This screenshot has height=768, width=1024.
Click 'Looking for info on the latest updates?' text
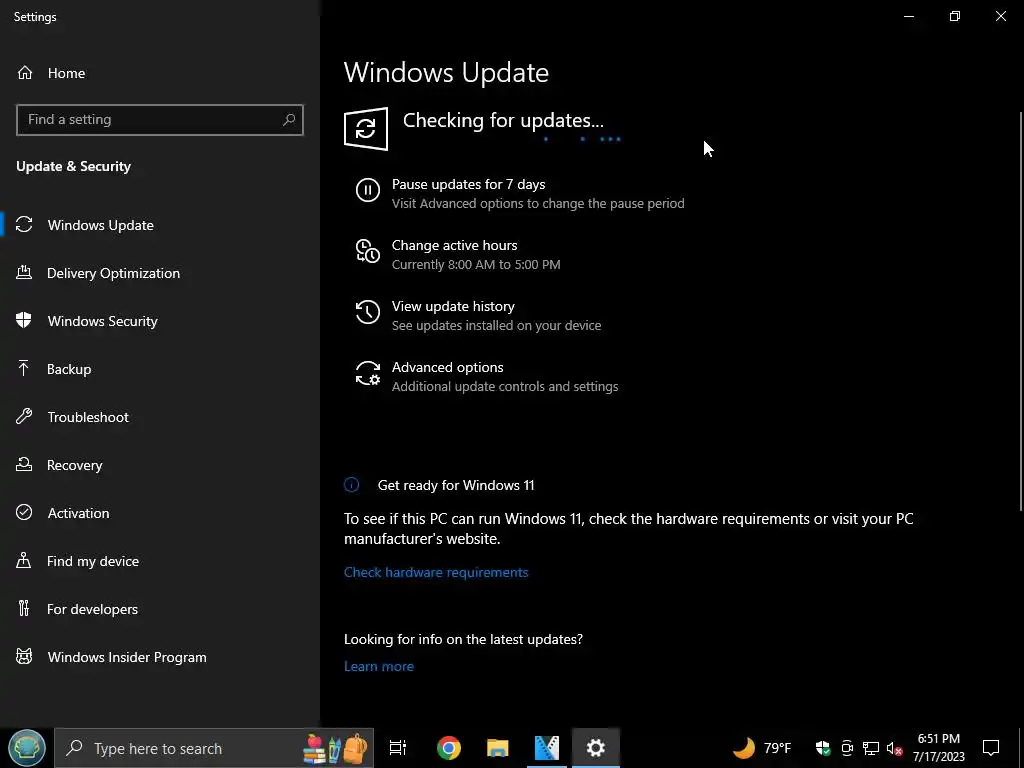pyautogui.click(x=464, y=639)
